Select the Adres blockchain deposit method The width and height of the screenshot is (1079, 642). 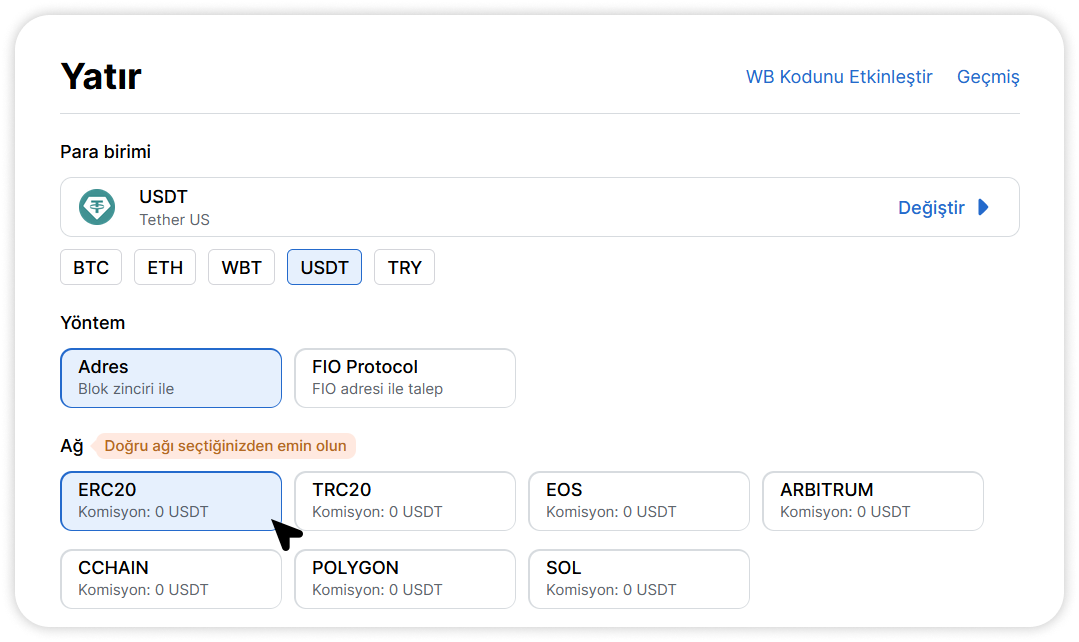pos(171,378)
